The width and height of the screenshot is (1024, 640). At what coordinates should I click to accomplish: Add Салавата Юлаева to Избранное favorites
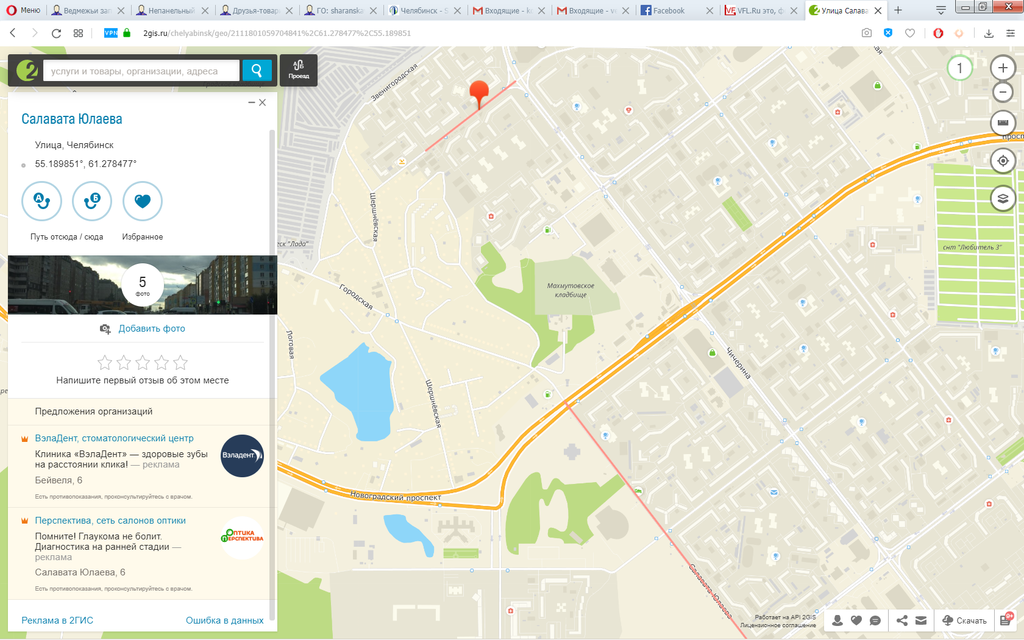pos(142,201)
